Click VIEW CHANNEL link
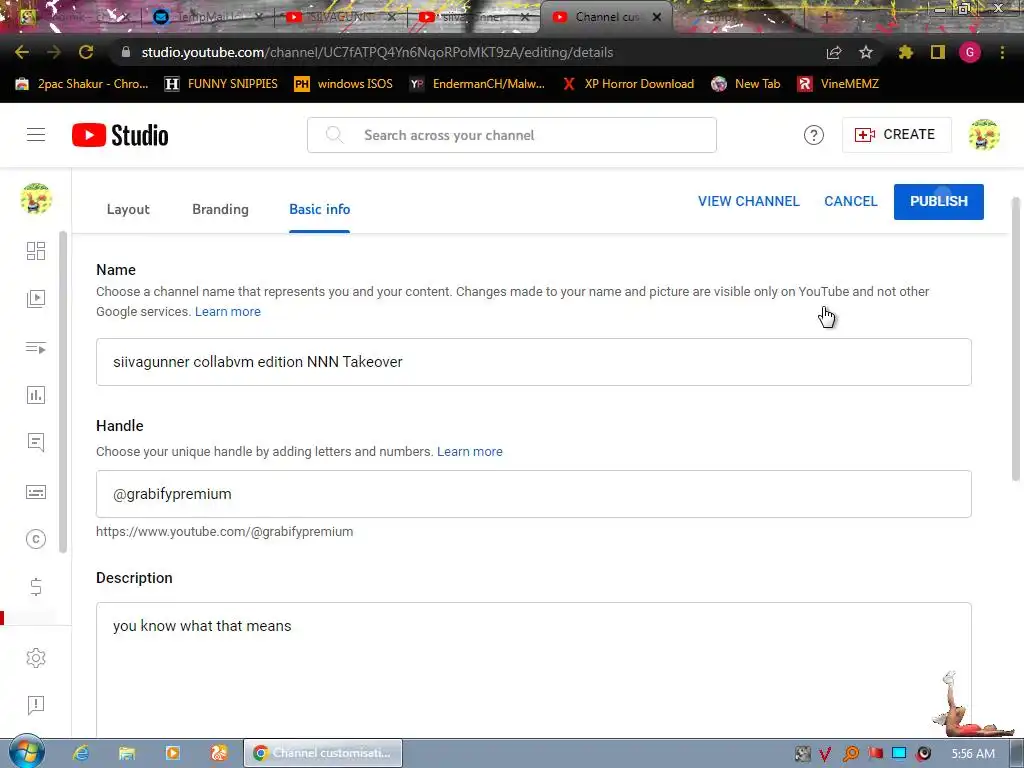The height and width of the screenshot is (768, 1024). [x=748, y=201]
